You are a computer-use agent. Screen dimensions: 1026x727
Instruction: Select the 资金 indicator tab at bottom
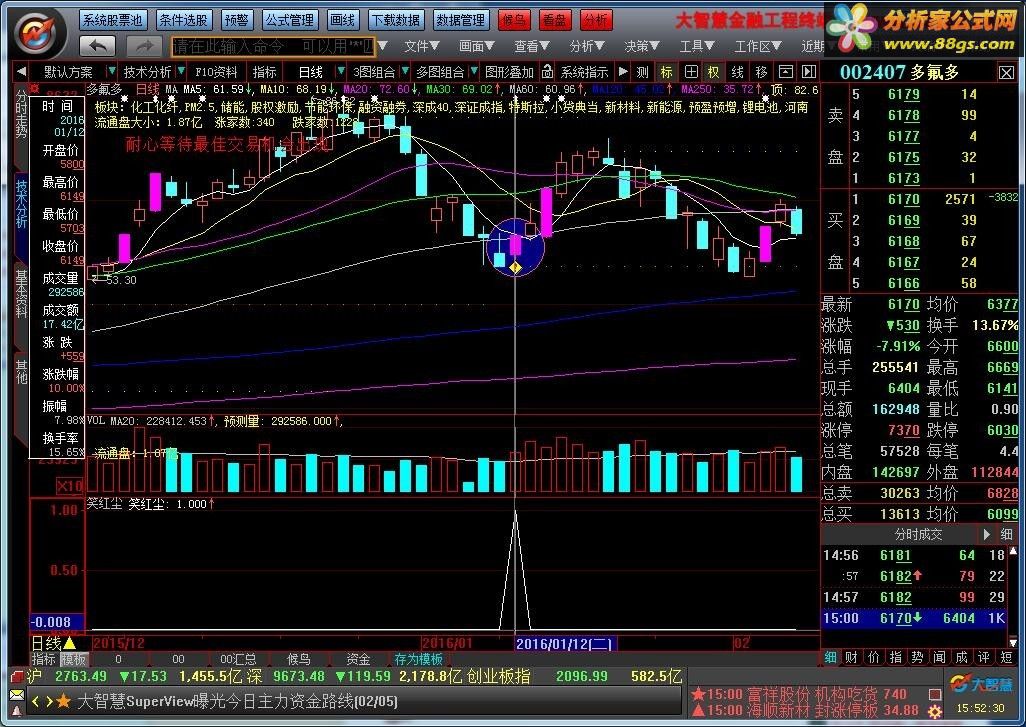click(x=358, y=659)
